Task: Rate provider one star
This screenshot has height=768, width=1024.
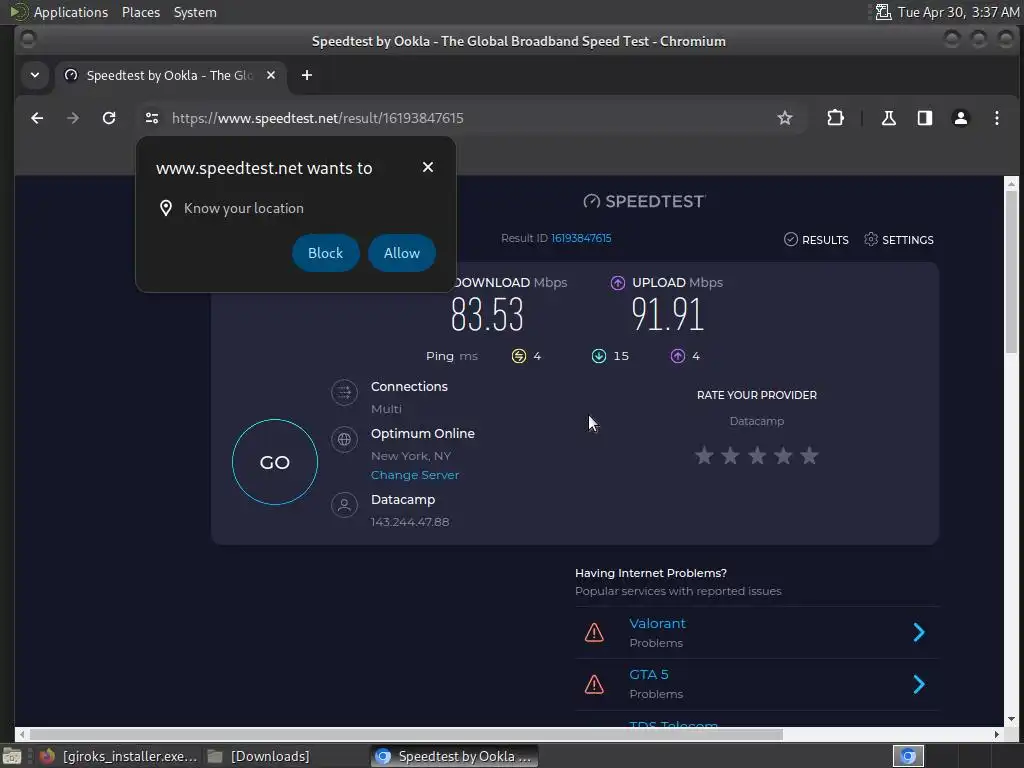Action: point(704,455)
